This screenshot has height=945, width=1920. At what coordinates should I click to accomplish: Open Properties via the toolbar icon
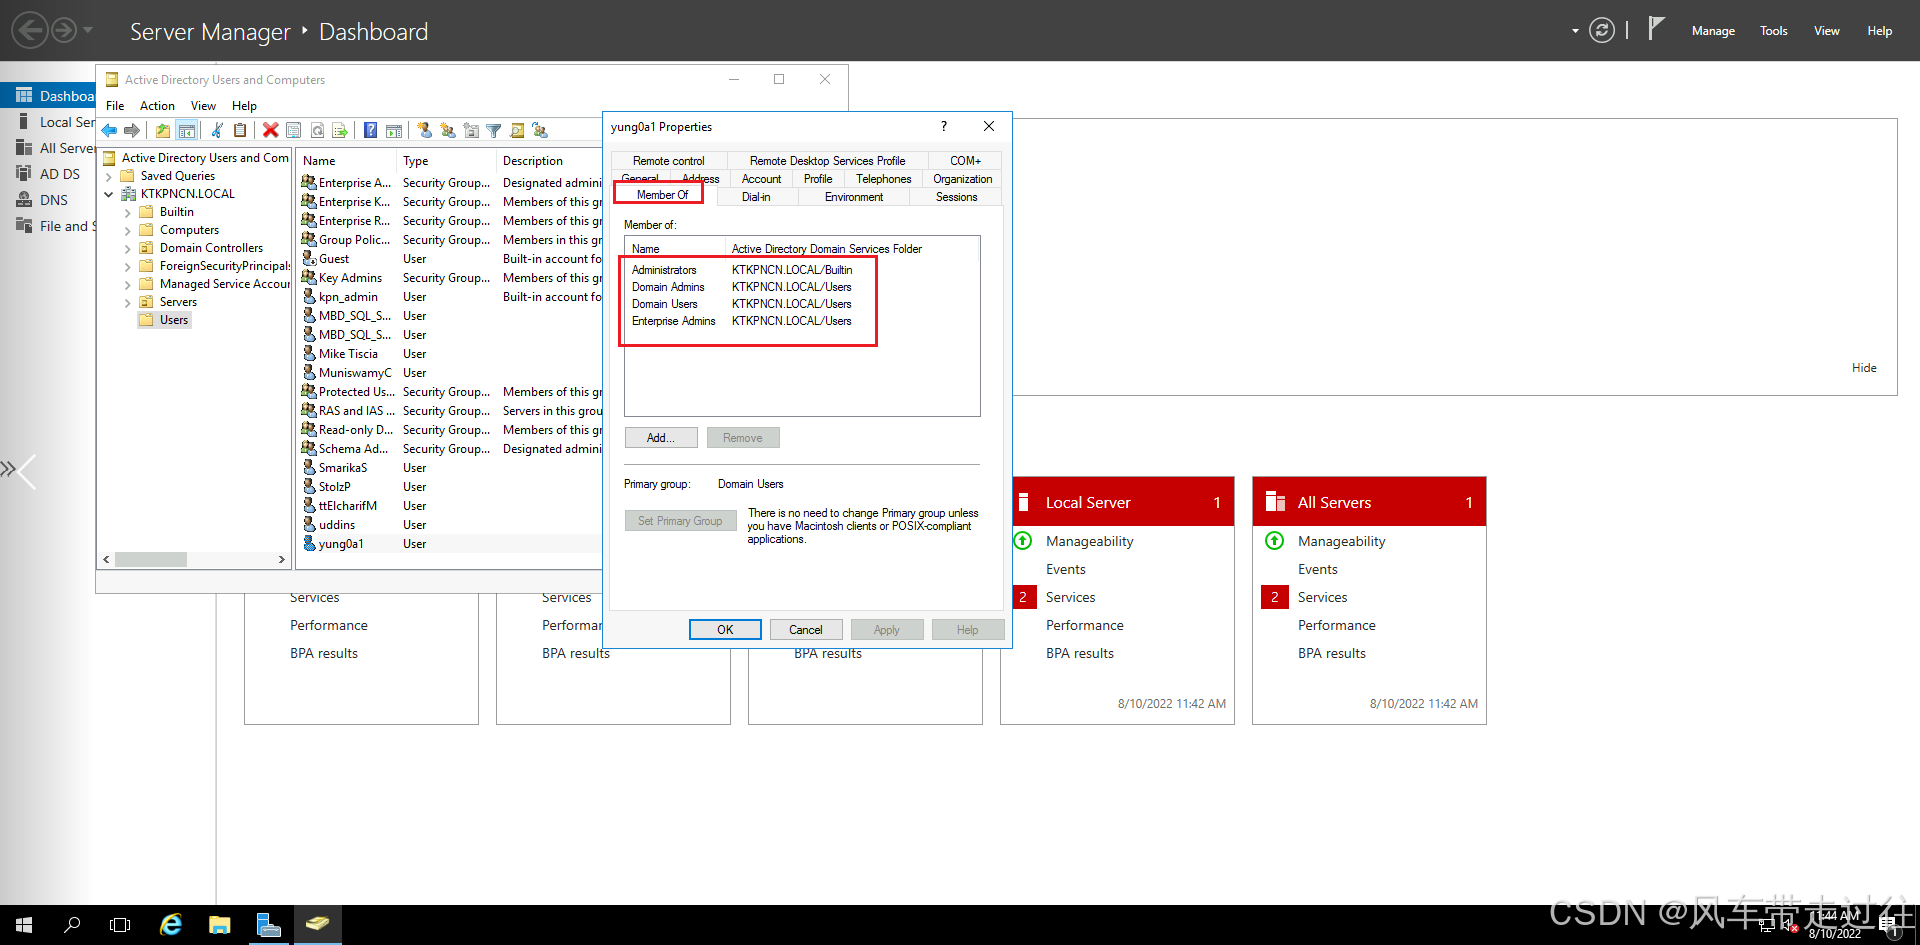(294, 130)
